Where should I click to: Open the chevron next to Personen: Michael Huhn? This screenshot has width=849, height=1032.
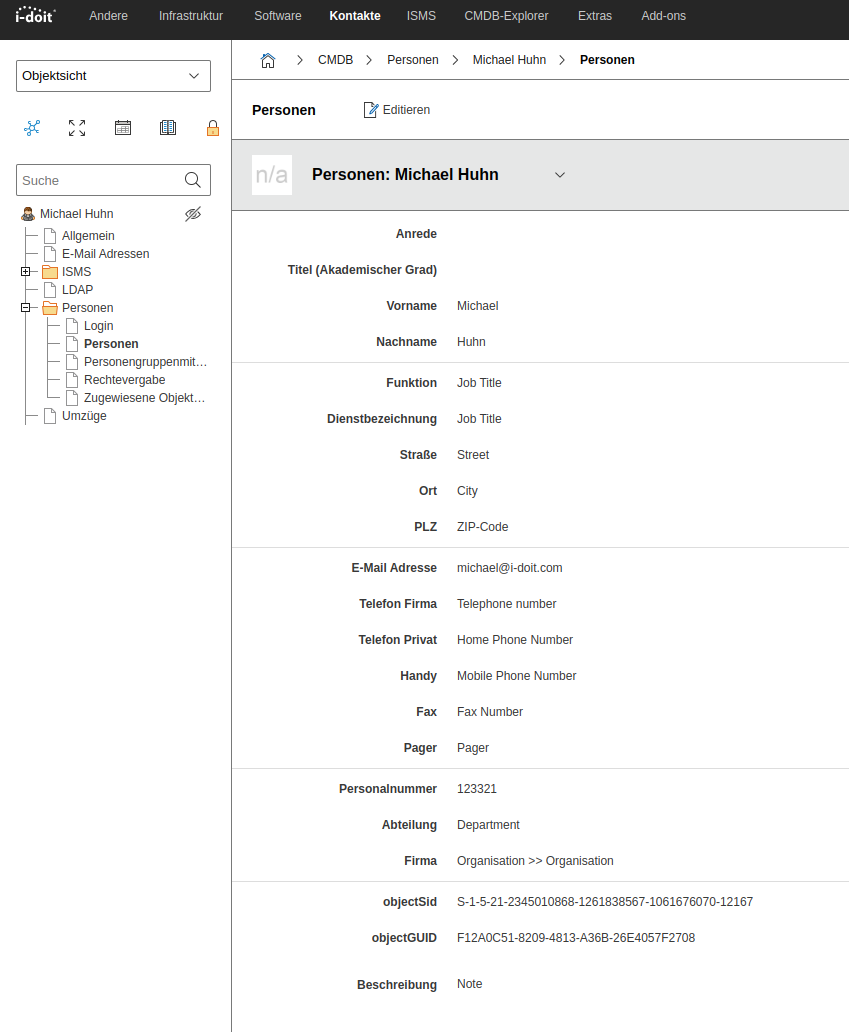(x=560, y=175)
